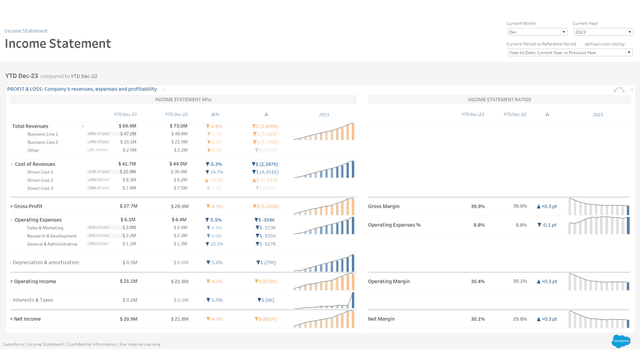Click the Interests & Taxes sparkline chart
This screenshot has width=640, height=363.
pyautogui.click(x=324, y=301)
